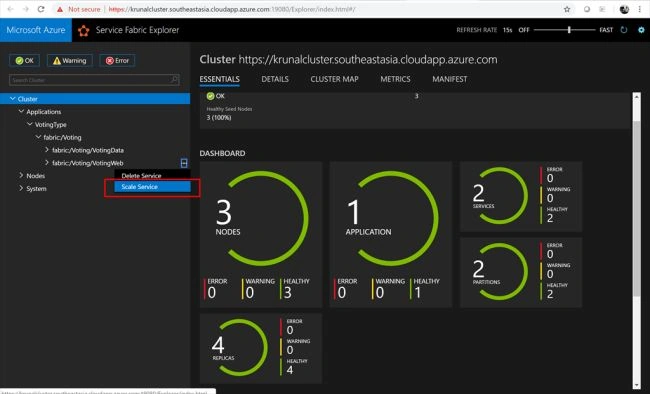Click the 1 APPLICATION dashboard ring

[x=391, y=218]
